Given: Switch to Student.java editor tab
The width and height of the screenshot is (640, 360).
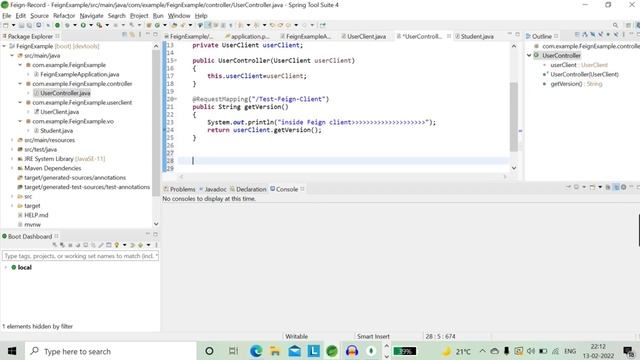Looking at the screenshot, I should click(x=474, y=36).
